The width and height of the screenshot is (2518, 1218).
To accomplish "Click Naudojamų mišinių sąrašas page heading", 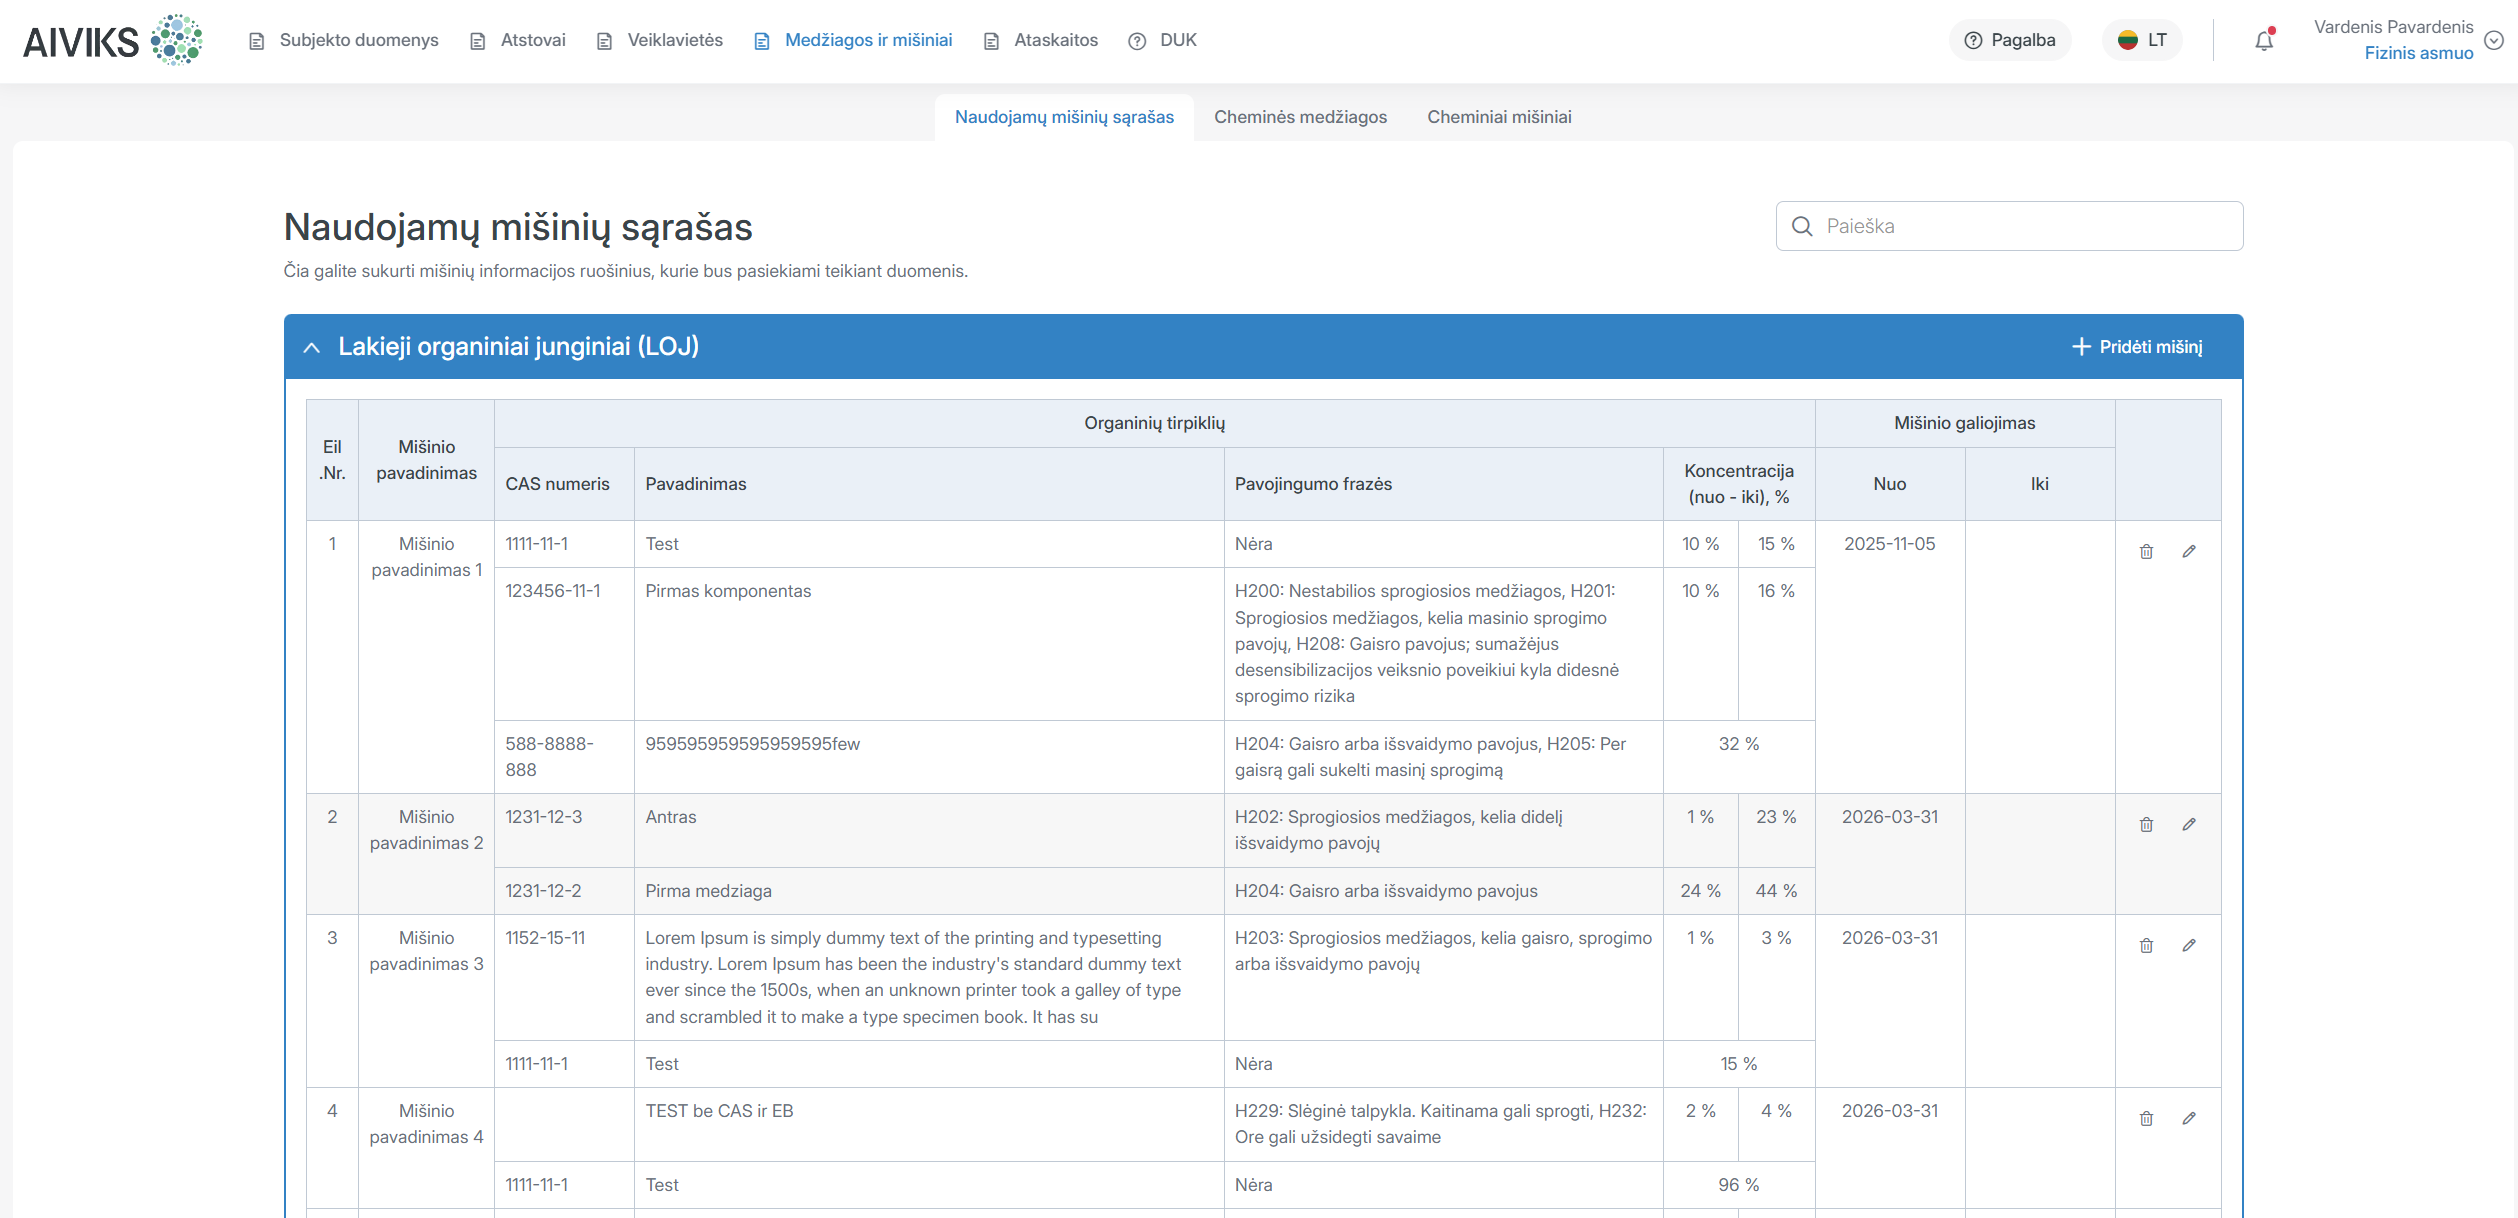I will [518, 227].
